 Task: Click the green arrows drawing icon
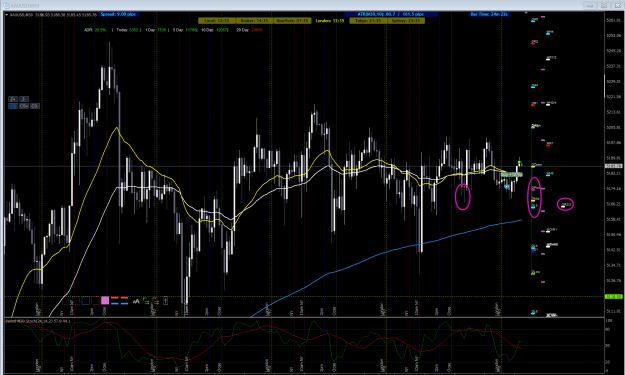coord(146,300)
